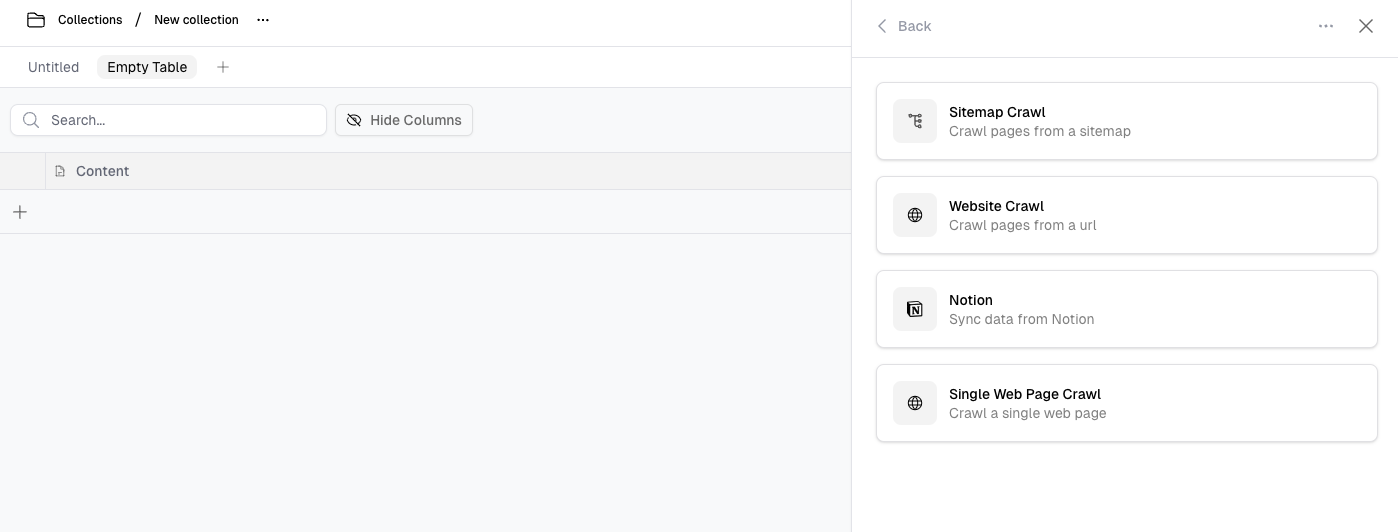Click the magnifier icon in search box
Screen dimensions: 1398x532
31,120
